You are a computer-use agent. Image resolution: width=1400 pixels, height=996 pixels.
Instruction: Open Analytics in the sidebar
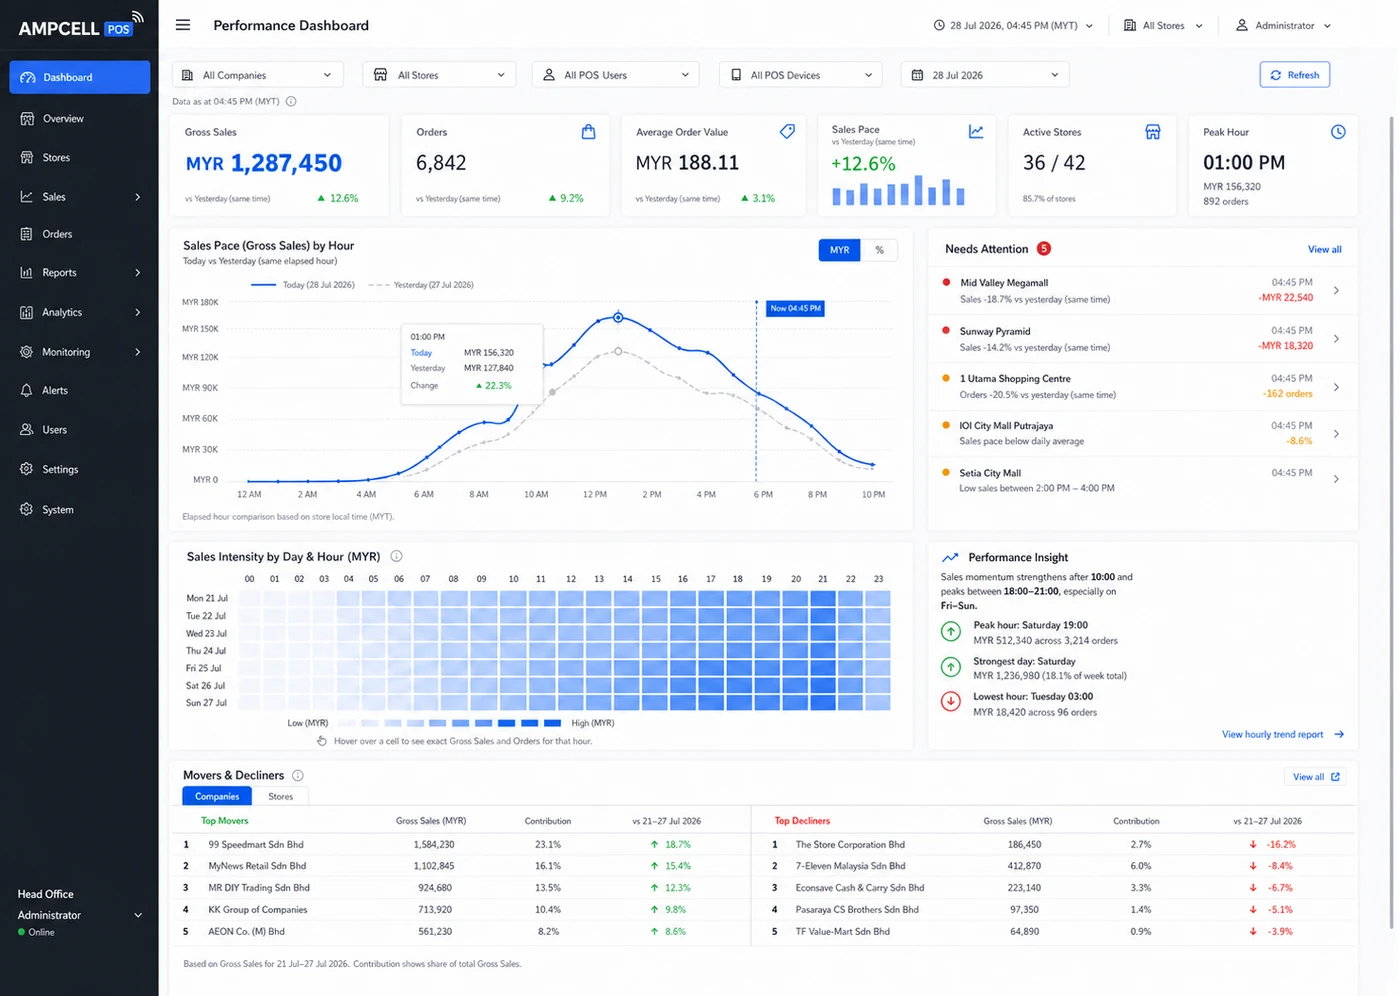point(80,312)
